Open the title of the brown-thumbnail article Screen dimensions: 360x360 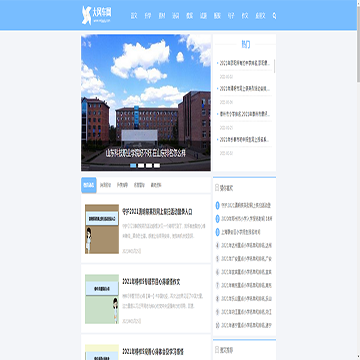[157, 212]
